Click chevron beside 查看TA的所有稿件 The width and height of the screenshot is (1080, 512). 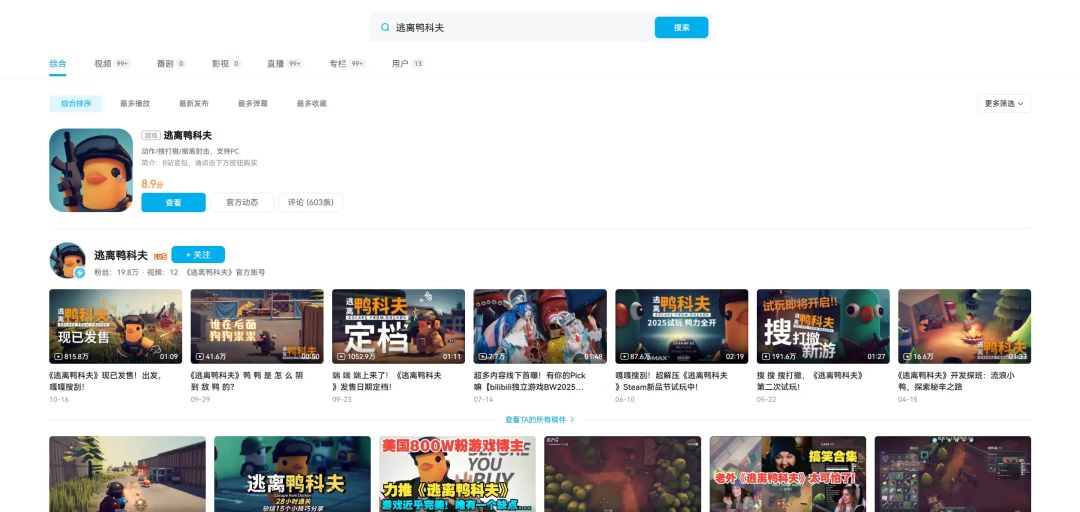pos(572,419)
